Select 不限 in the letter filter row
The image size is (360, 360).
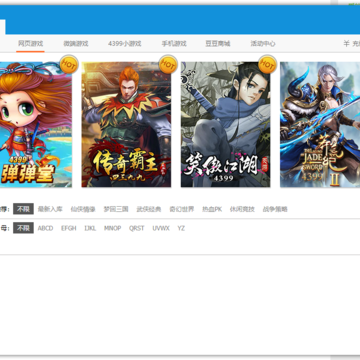[23, 228]
